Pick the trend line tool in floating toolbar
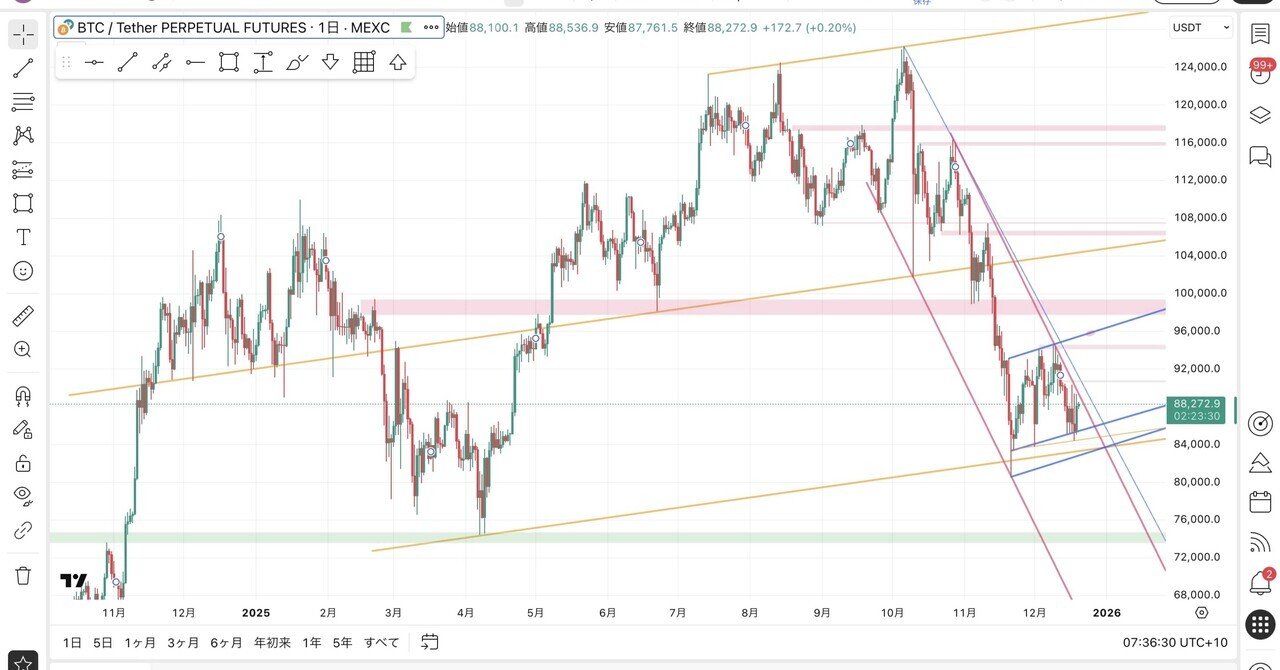 (128, 62)
